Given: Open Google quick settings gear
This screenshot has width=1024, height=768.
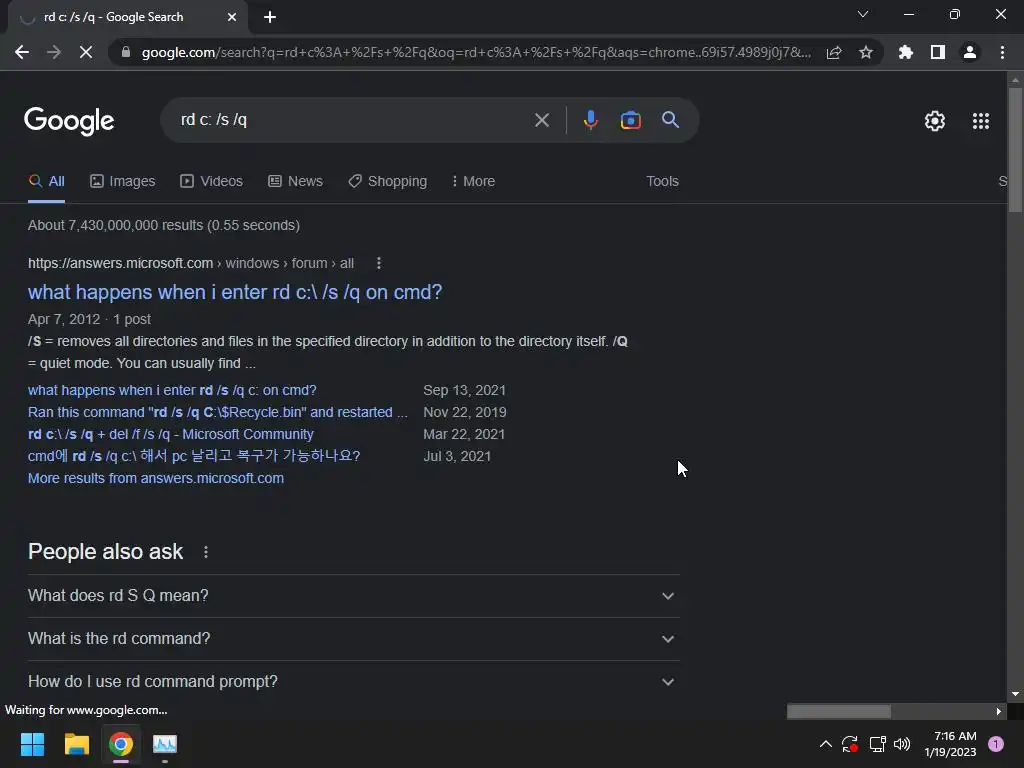Looking at the screenshot, I should 935,121.
